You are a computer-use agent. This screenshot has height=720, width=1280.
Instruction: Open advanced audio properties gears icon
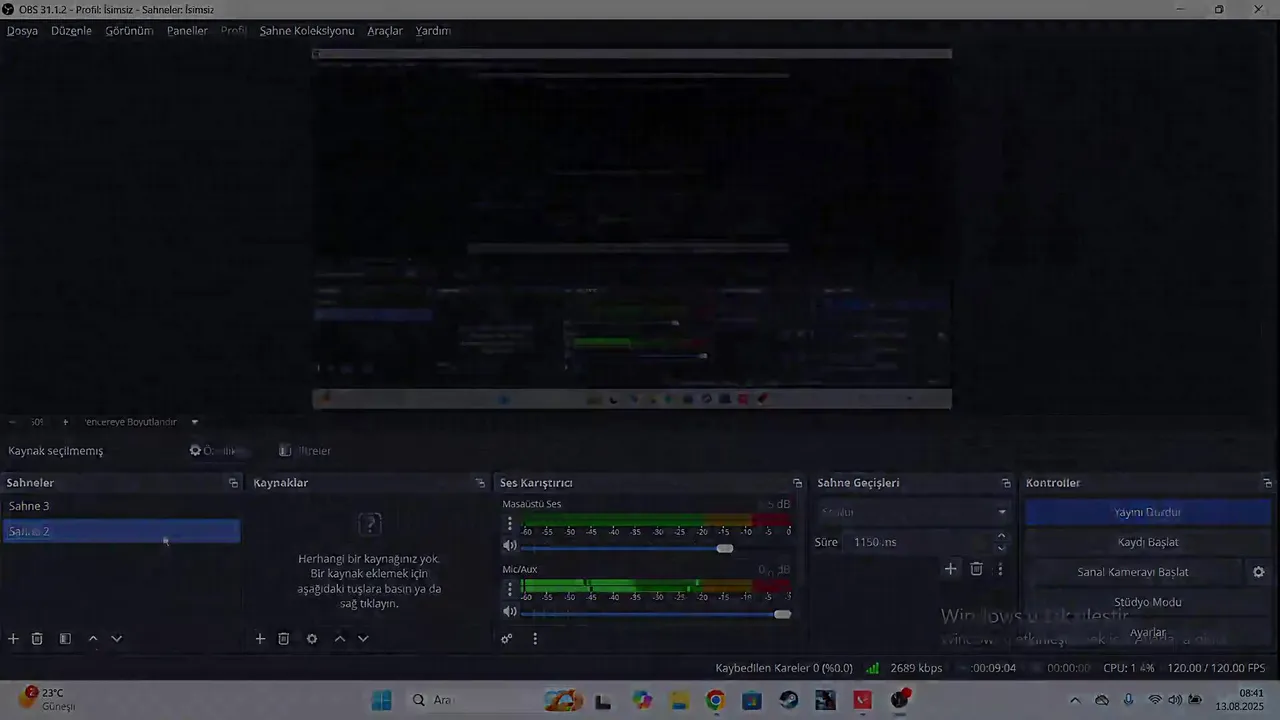pos(507,639)
